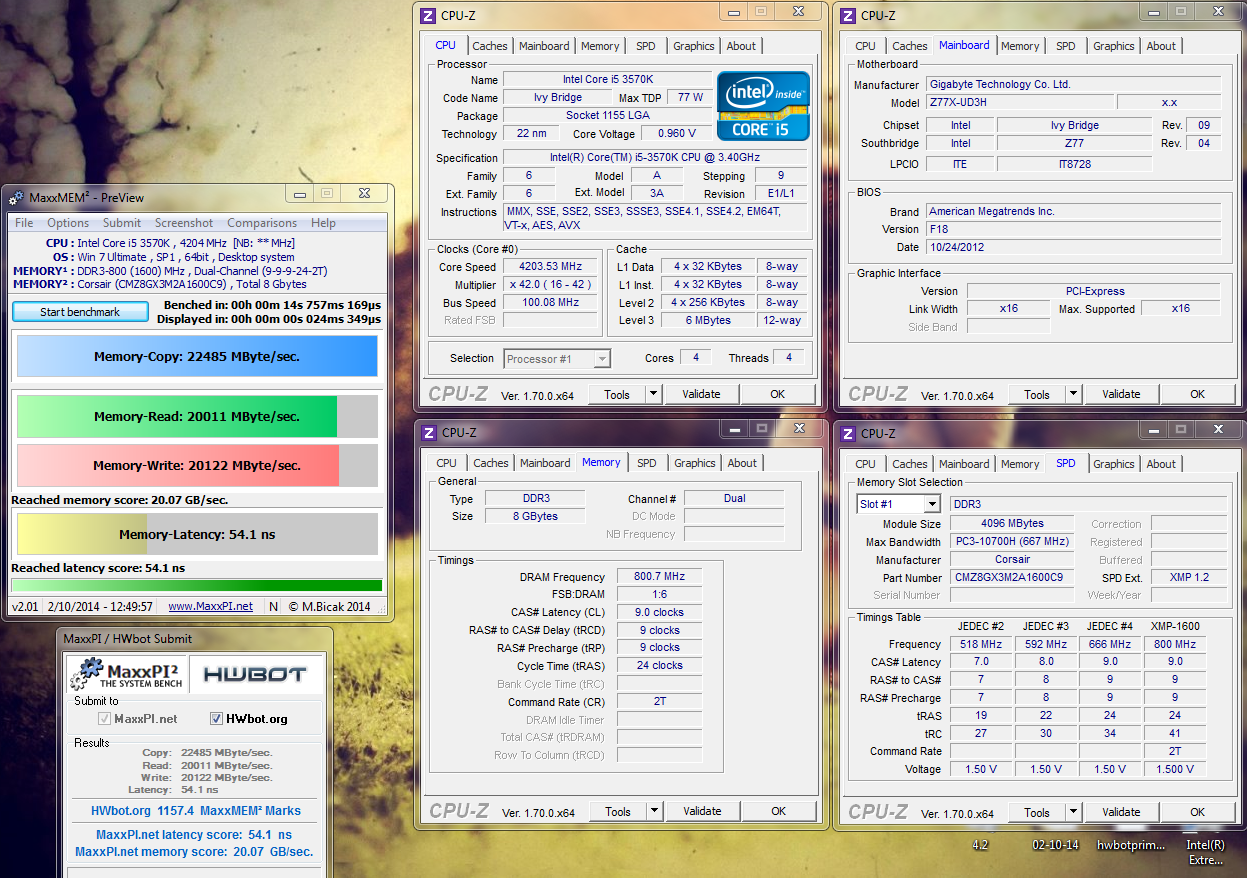Viewport: 1247px width, 878px height.
Task: Expand the Tools arrow in the Memory window
Action: point(655,811)
